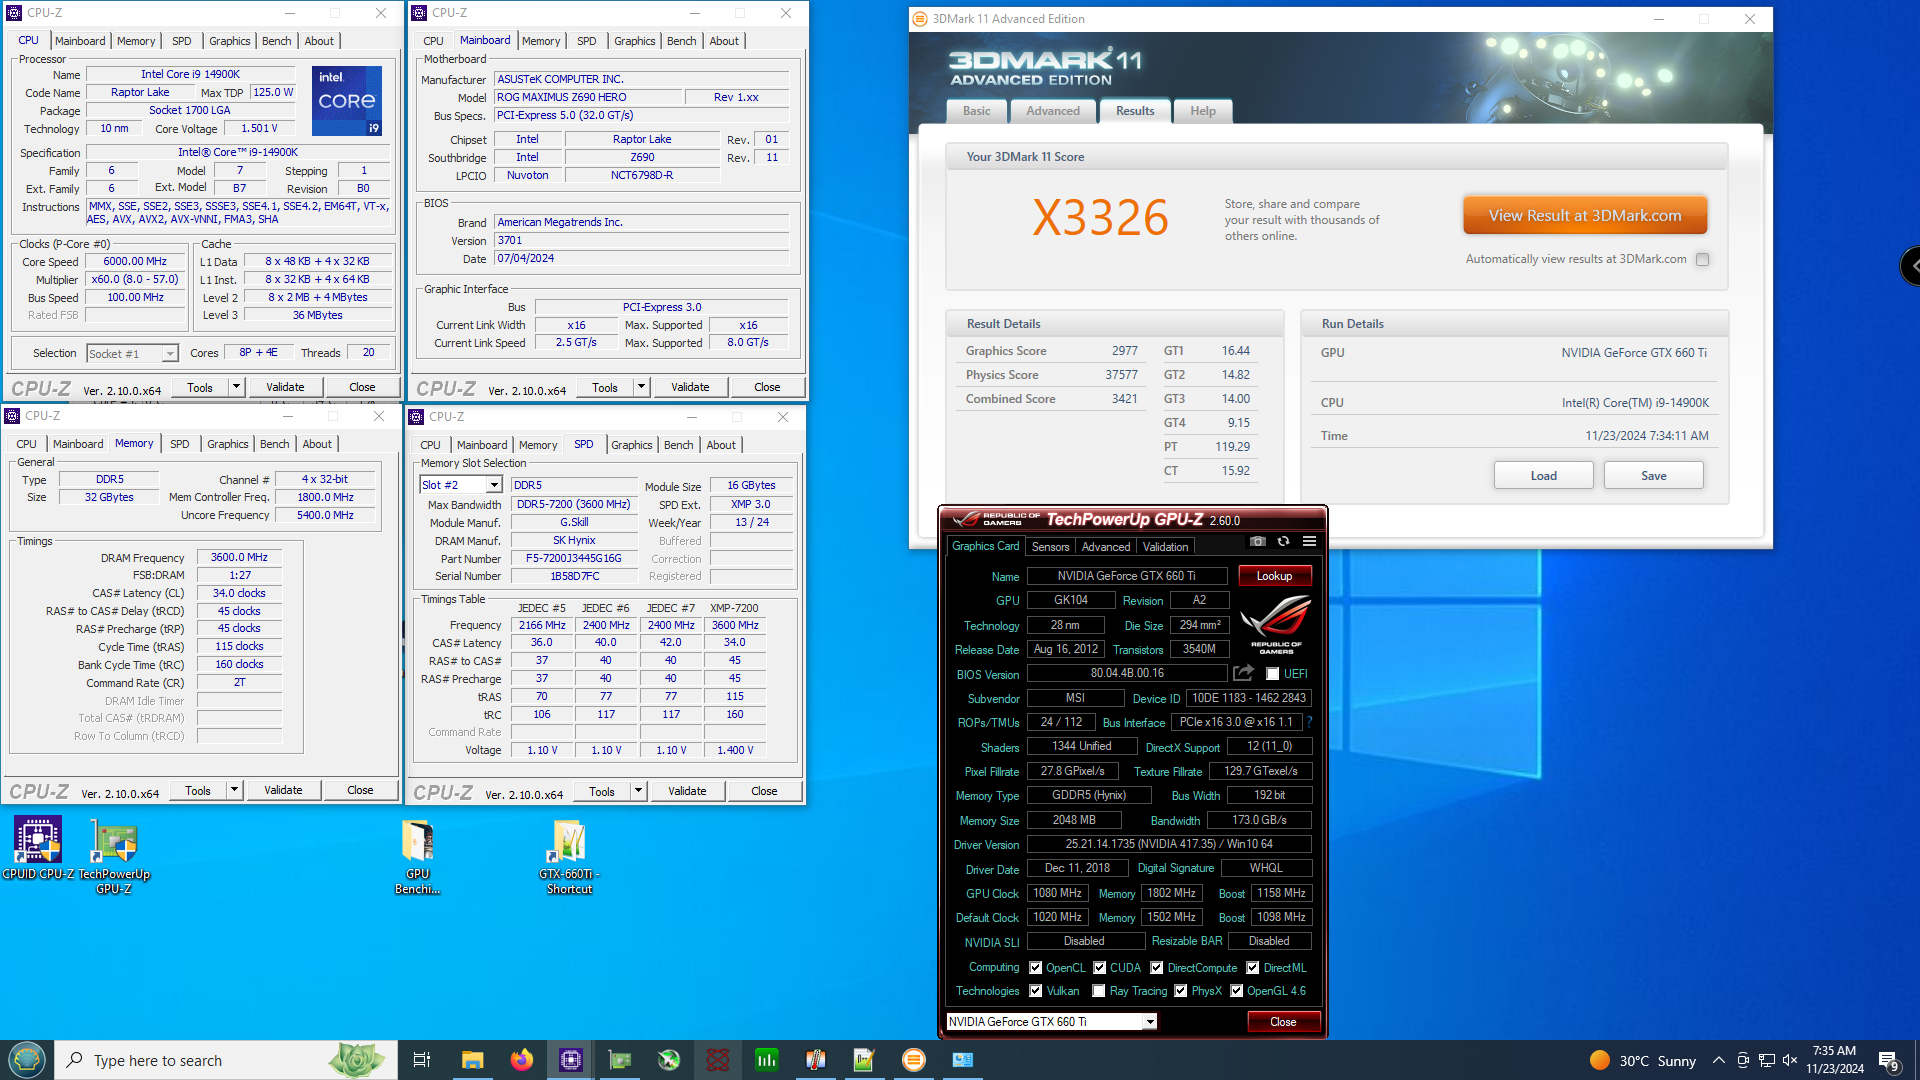This screenshot has width=1920, height=1080.
Task: Click Validate in the CPU-Z Memory window
Action: 283,790
